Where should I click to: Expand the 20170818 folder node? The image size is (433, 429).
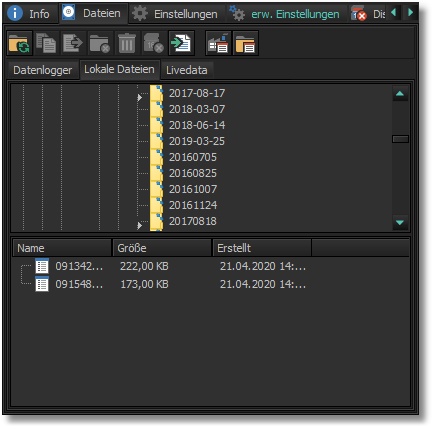139,226
